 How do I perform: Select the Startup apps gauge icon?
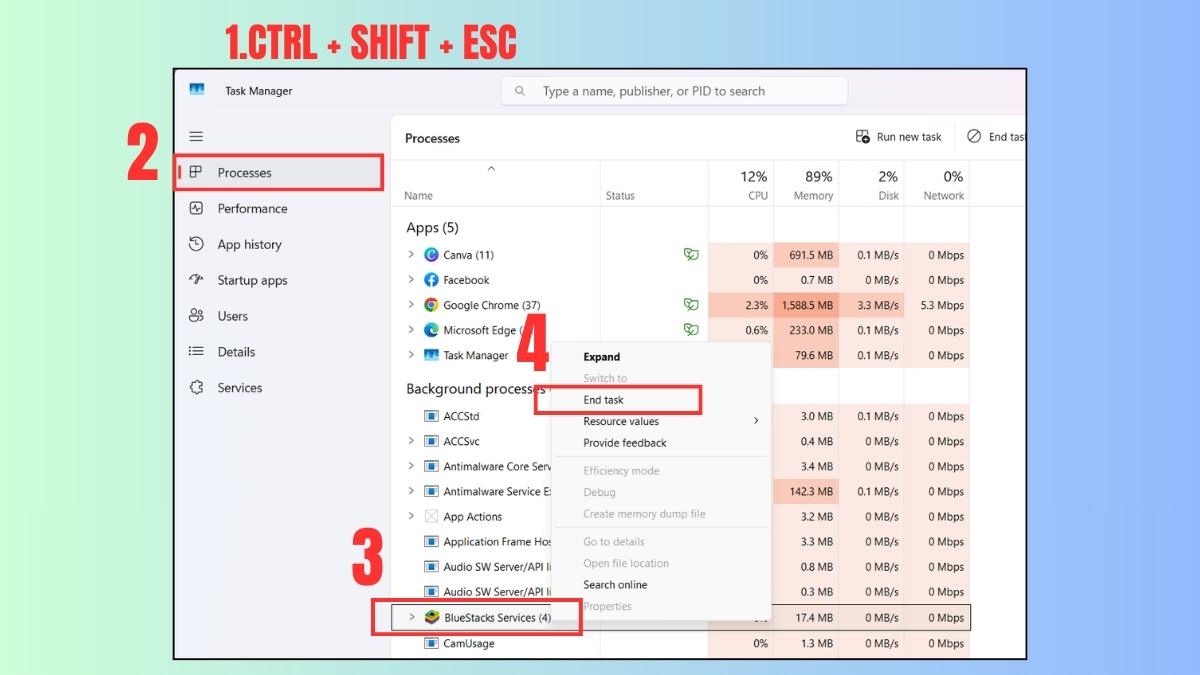(x=196, y=280)
